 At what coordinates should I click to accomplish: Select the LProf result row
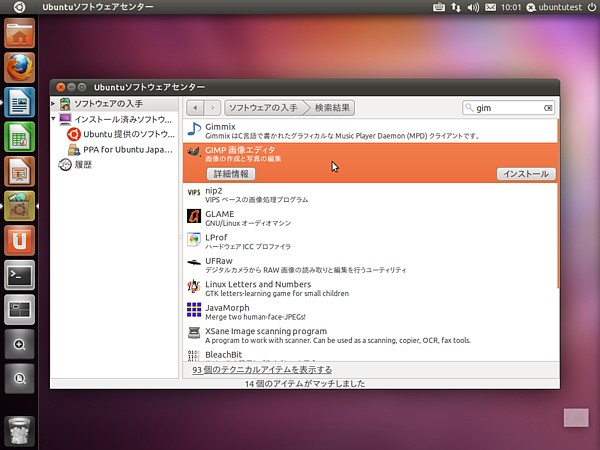[x=370, y=241]
